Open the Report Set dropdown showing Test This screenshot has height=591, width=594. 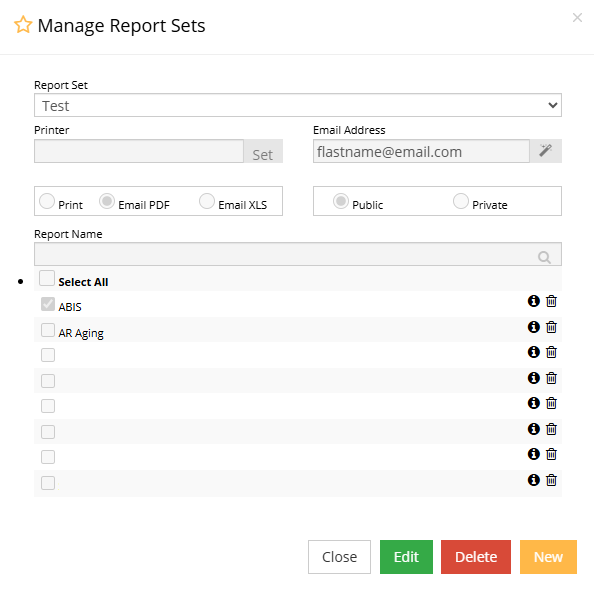[298, 105]
